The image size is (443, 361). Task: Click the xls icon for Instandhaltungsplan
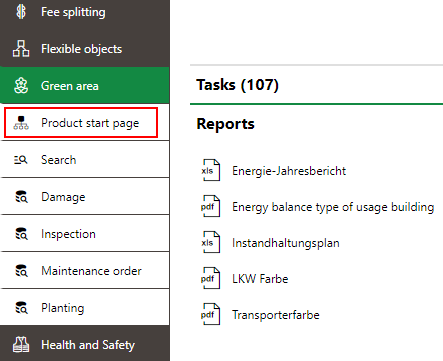coord(211,242)
